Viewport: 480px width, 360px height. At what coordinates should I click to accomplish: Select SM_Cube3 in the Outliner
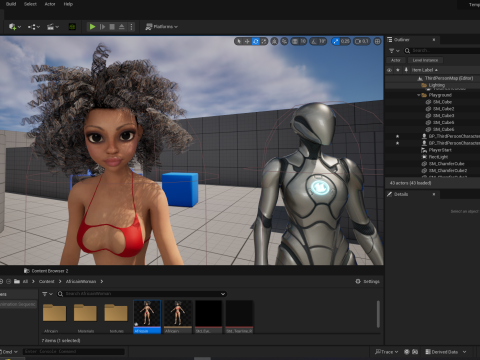click(443, 116)
